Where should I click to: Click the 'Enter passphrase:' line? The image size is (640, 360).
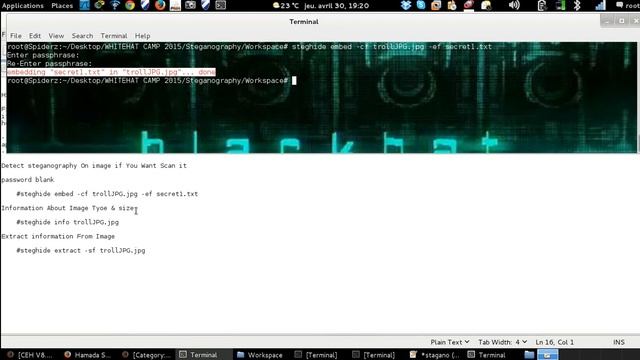[43, 56]
